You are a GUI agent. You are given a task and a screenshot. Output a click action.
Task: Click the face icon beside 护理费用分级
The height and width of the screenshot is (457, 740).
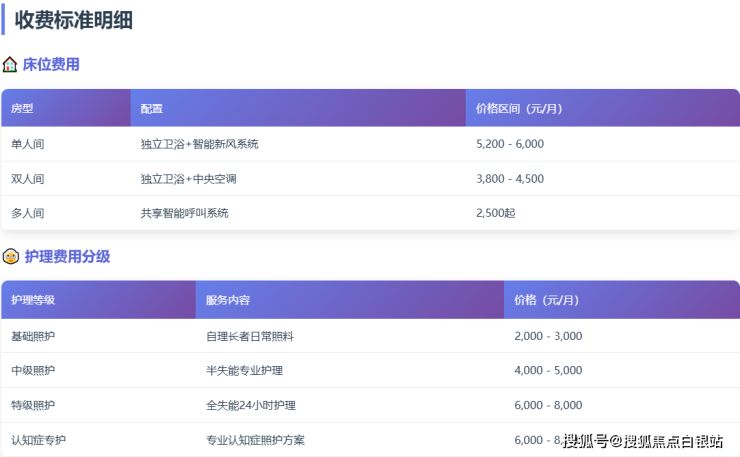tap(10, 257)
